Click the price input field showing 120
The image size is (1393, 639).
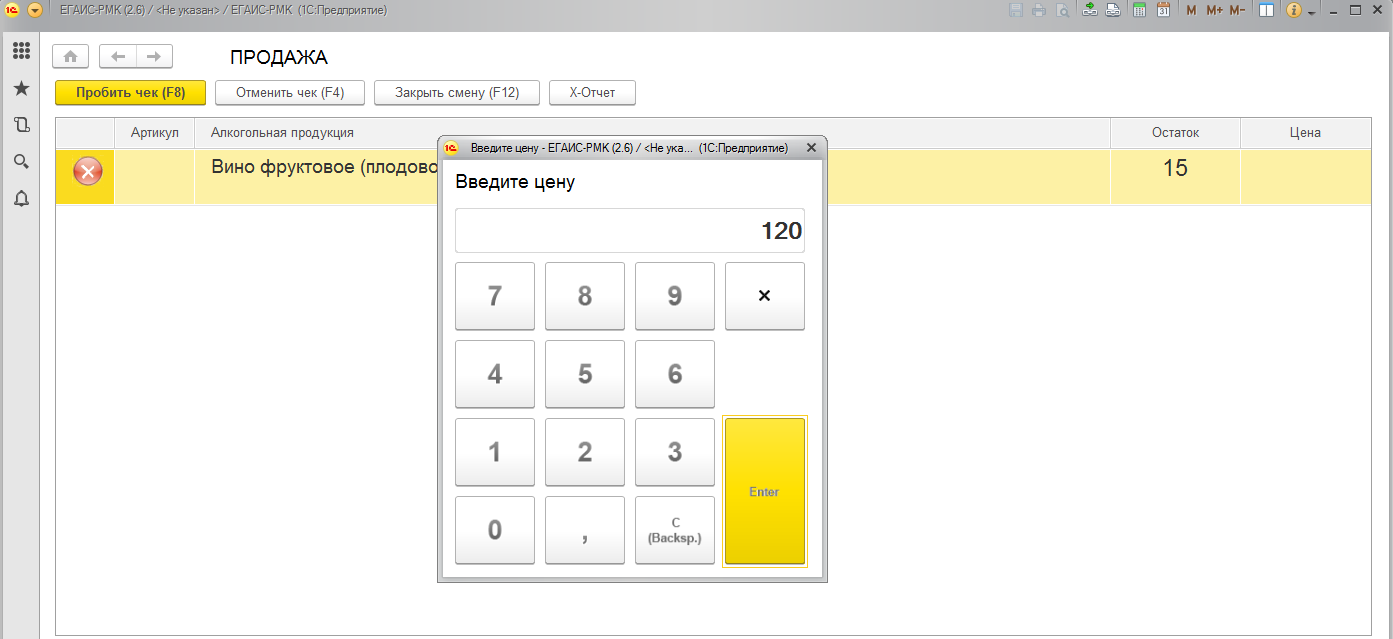pyautogui.click(x=630, y=231)
